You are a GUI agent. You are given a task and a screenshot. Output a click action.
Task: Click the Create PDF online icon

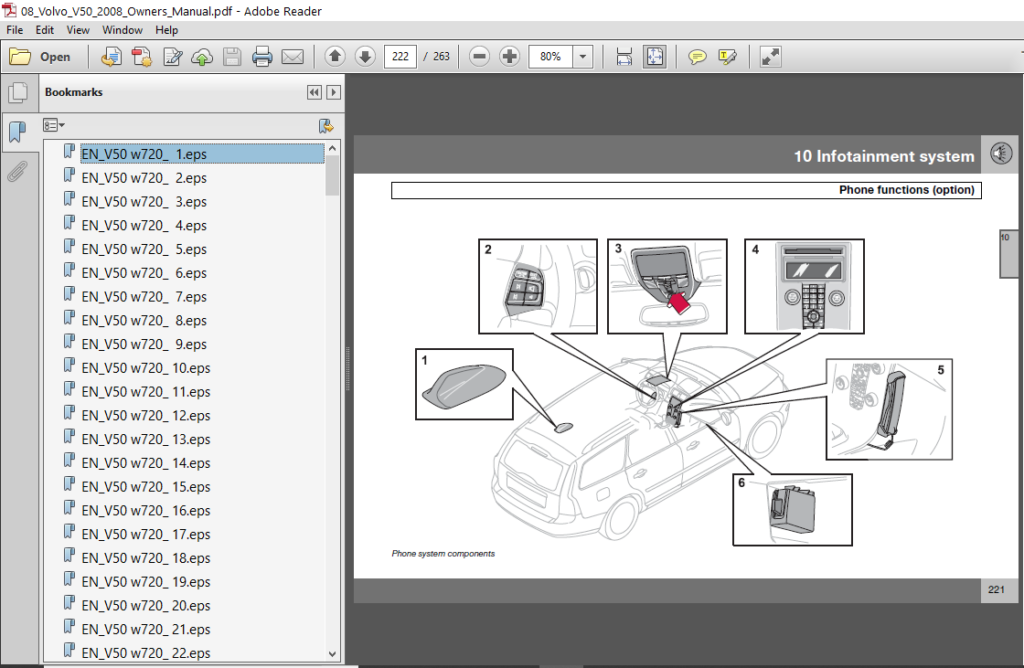[x=111, y=57]
